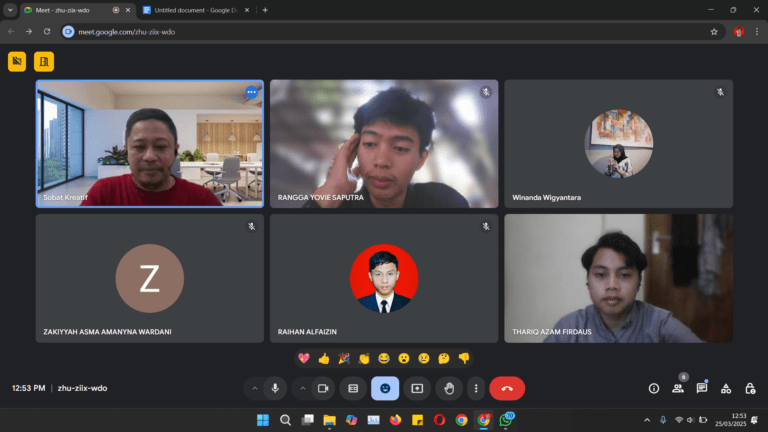The image size is (768, 432).
Task: View site information camera icon in address bar
Action: (69, 32)
